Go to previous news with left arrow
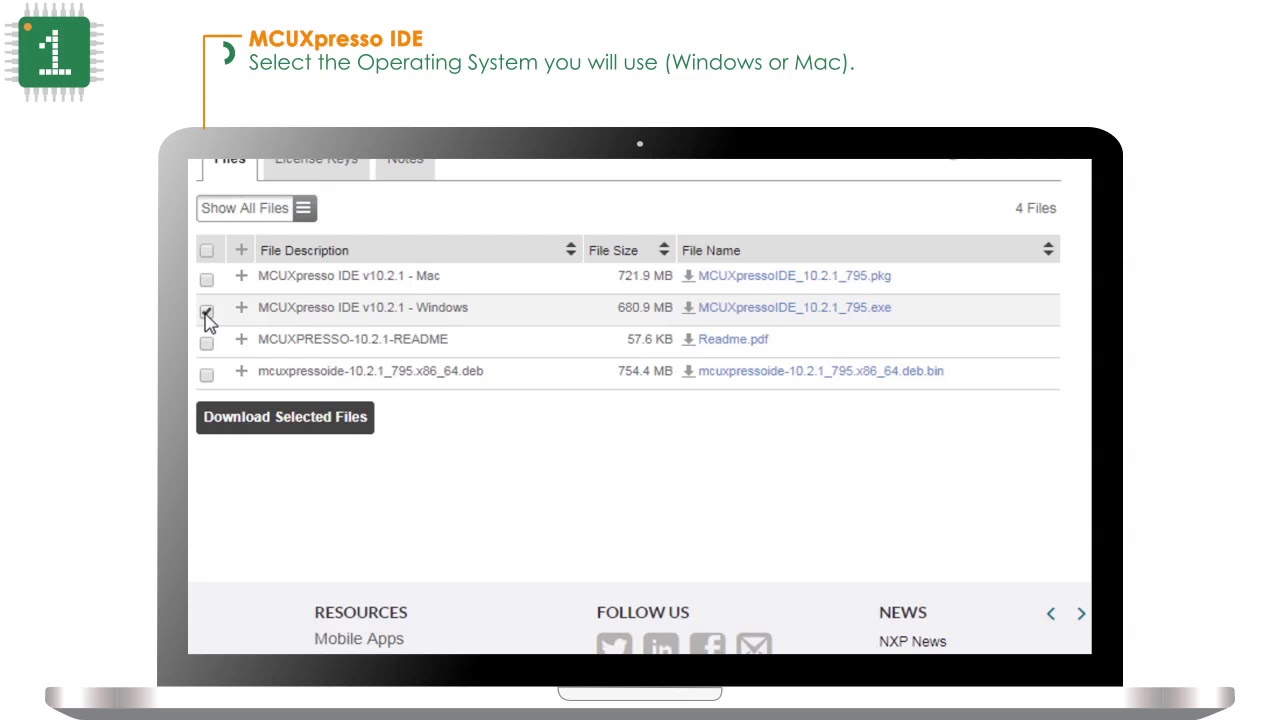The image size is (1280, 720). tap(1051, 614)
